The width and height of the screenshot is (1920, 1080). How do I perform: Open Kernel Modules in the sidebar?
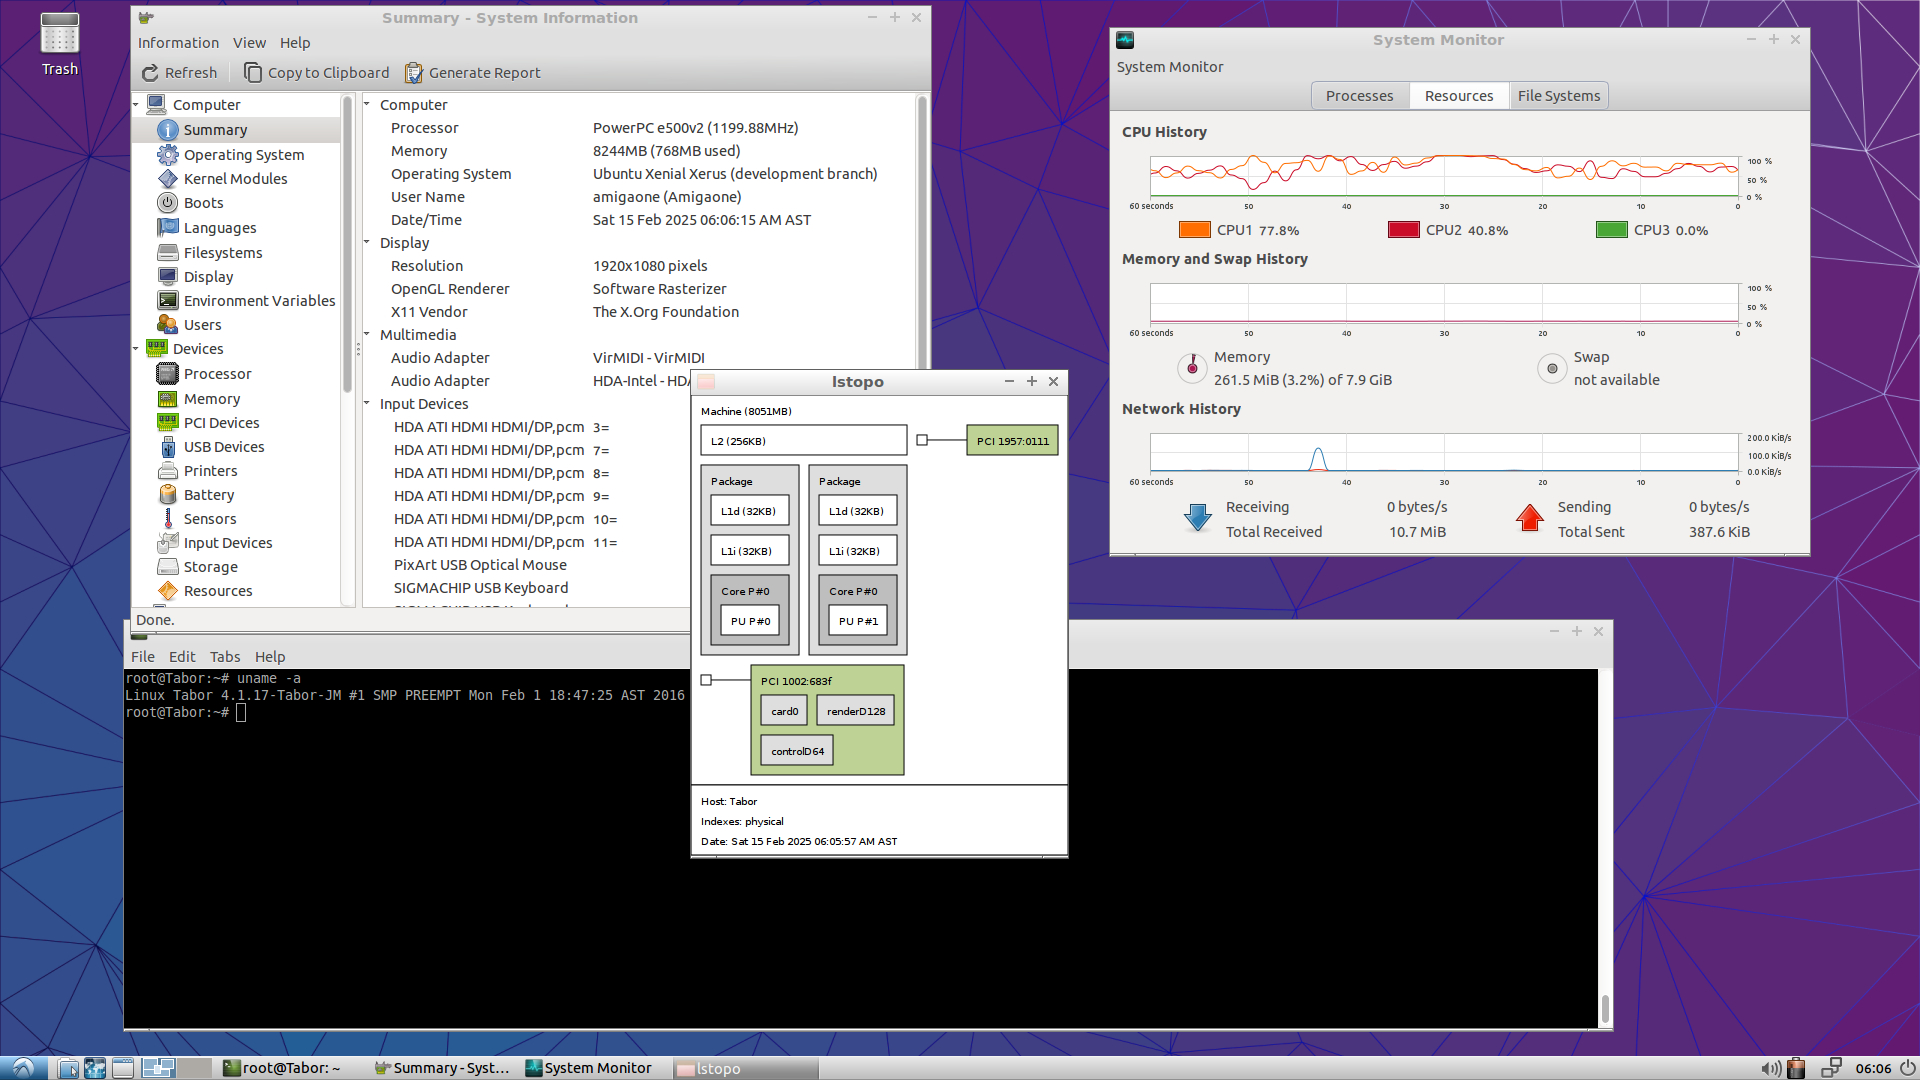pyautogui.click(x=235, y=179)
